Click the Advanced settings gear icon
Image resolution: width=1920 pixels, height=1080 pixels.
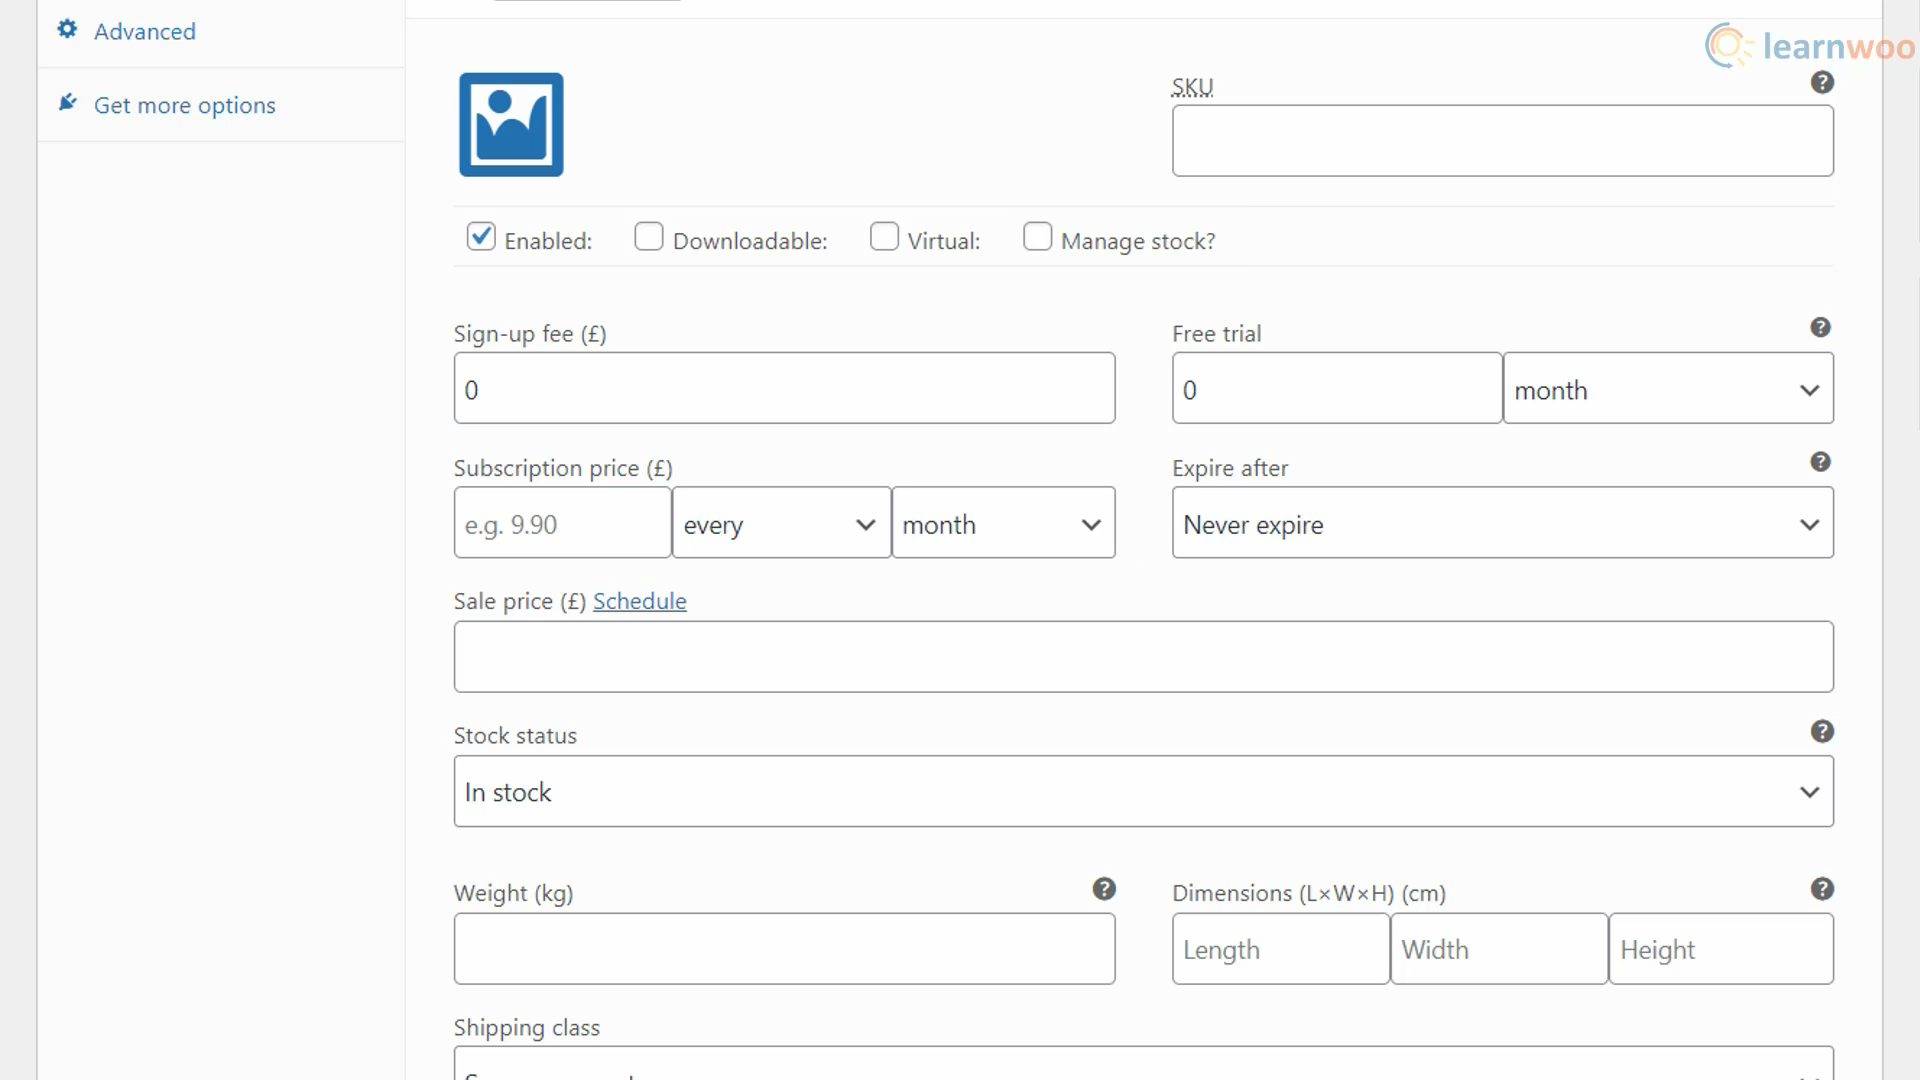click(x=67, y=29)
